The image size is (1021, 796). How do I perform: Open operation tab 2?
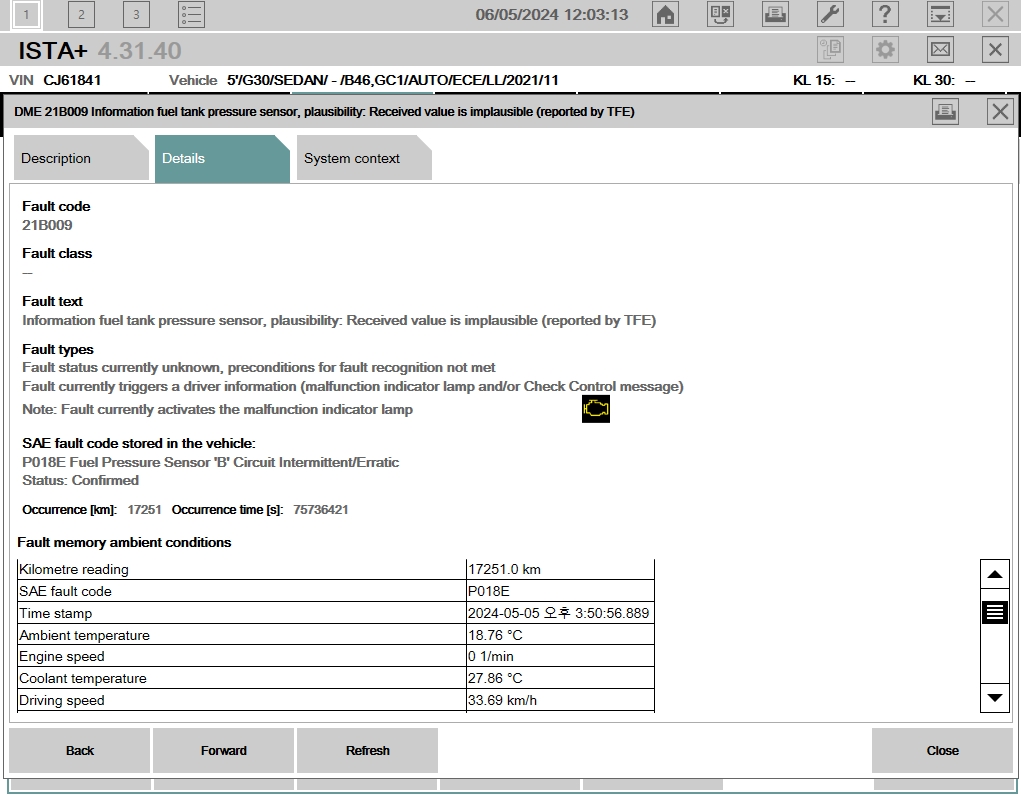(x=81, y=14)
